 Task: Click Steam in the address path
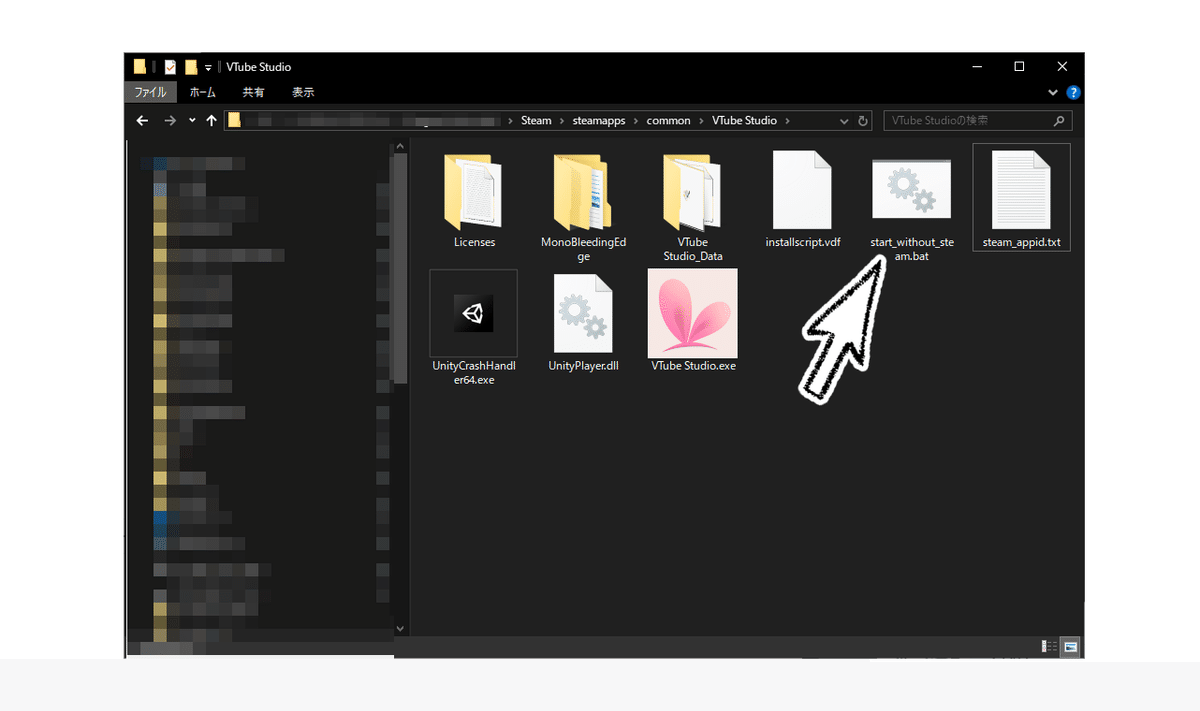coord(536,120)
